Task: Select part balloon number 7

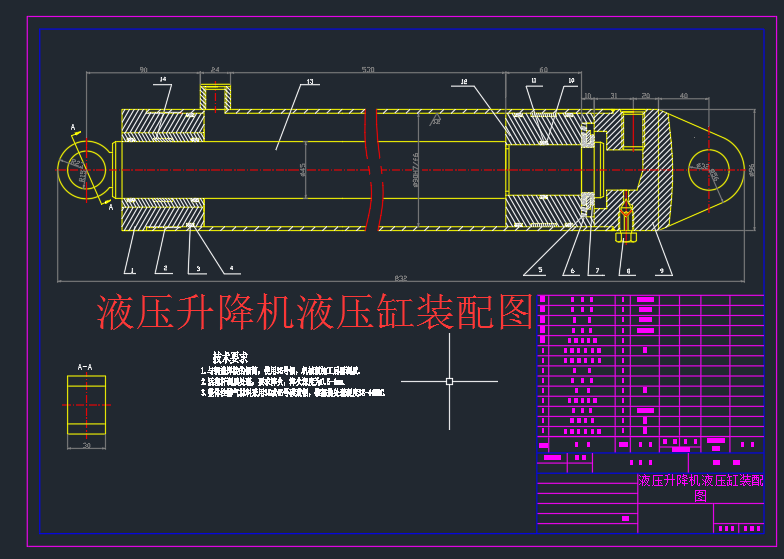Action: (x=597, y=271)
